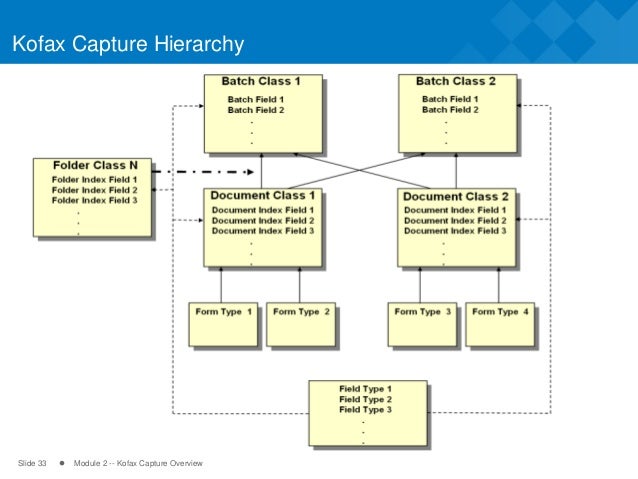Select Document Index Field 2 in Document Class 1
The height and width of the screenshot is (479, 638).
263,221
